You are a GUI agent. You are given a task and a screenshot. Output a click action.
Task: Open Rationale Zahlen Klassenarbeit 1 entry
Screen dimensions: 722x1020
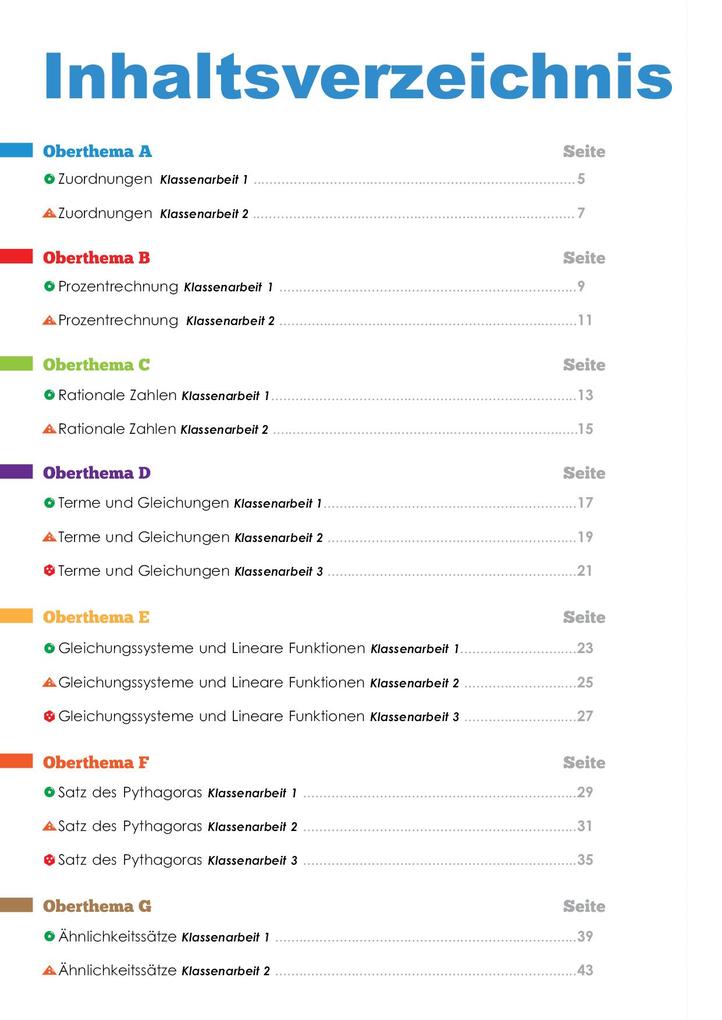[318, 396]
